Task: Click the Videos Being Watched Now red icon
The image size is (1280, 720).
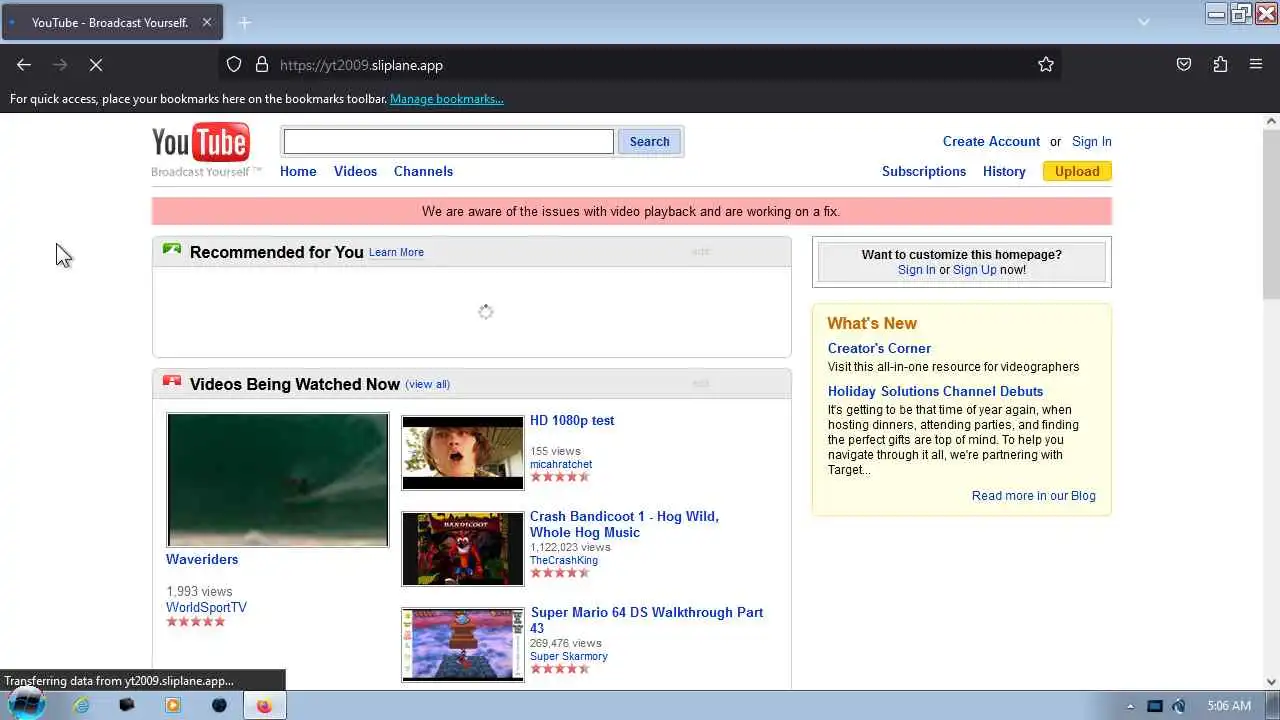Action: [x=172, y=382]
